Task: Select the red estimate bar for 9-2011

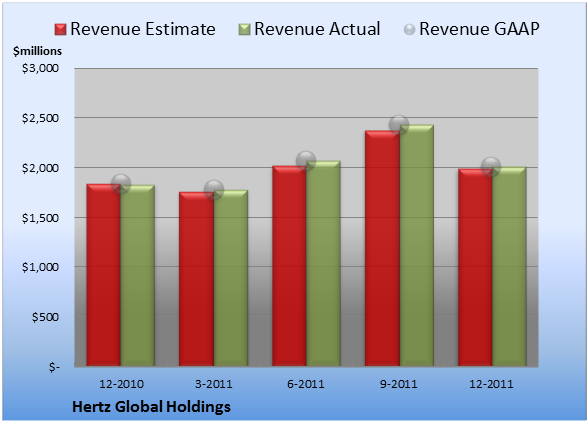Action: click(382, 248)
